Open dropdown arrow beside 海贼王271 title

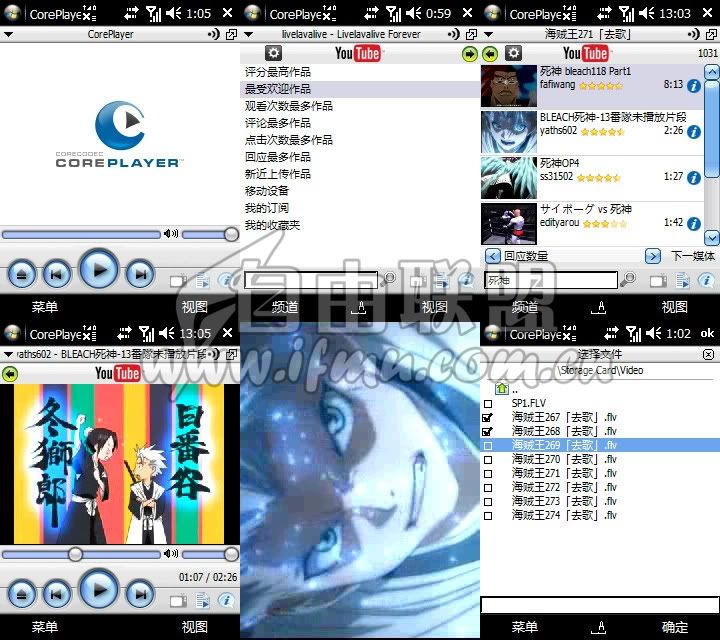click(x=489, y=34)
